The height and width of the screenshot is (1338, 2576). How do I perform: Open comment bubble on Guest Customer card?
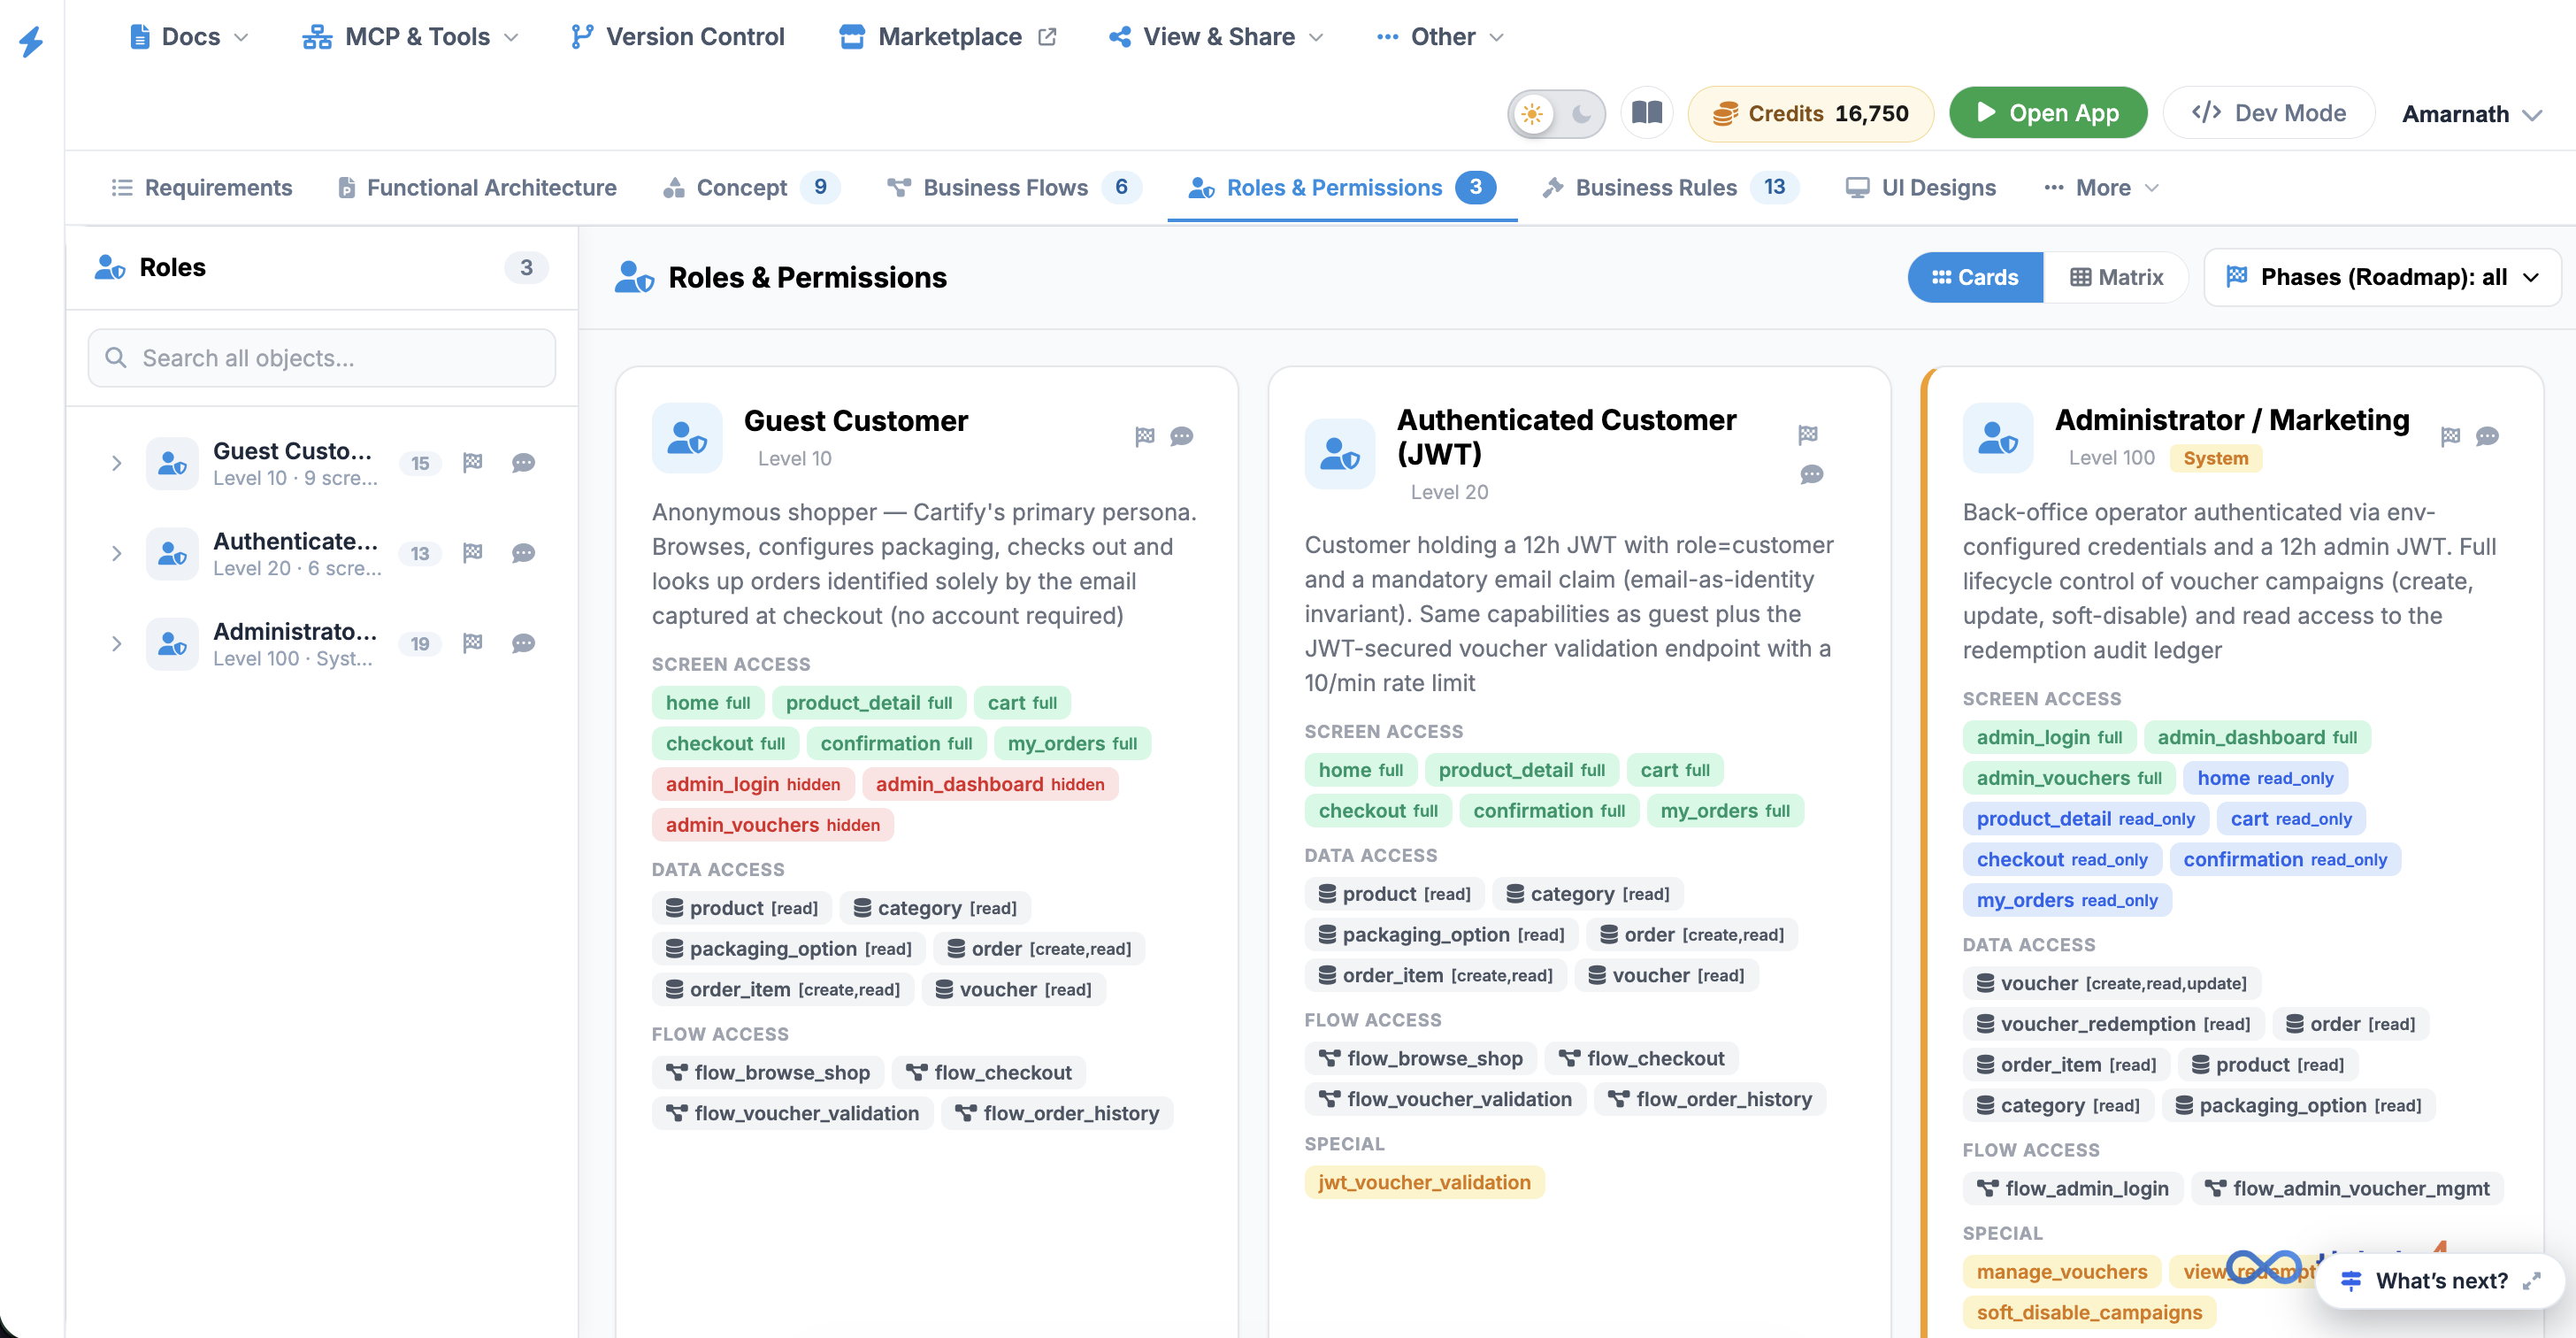(x=1182, y=436)
